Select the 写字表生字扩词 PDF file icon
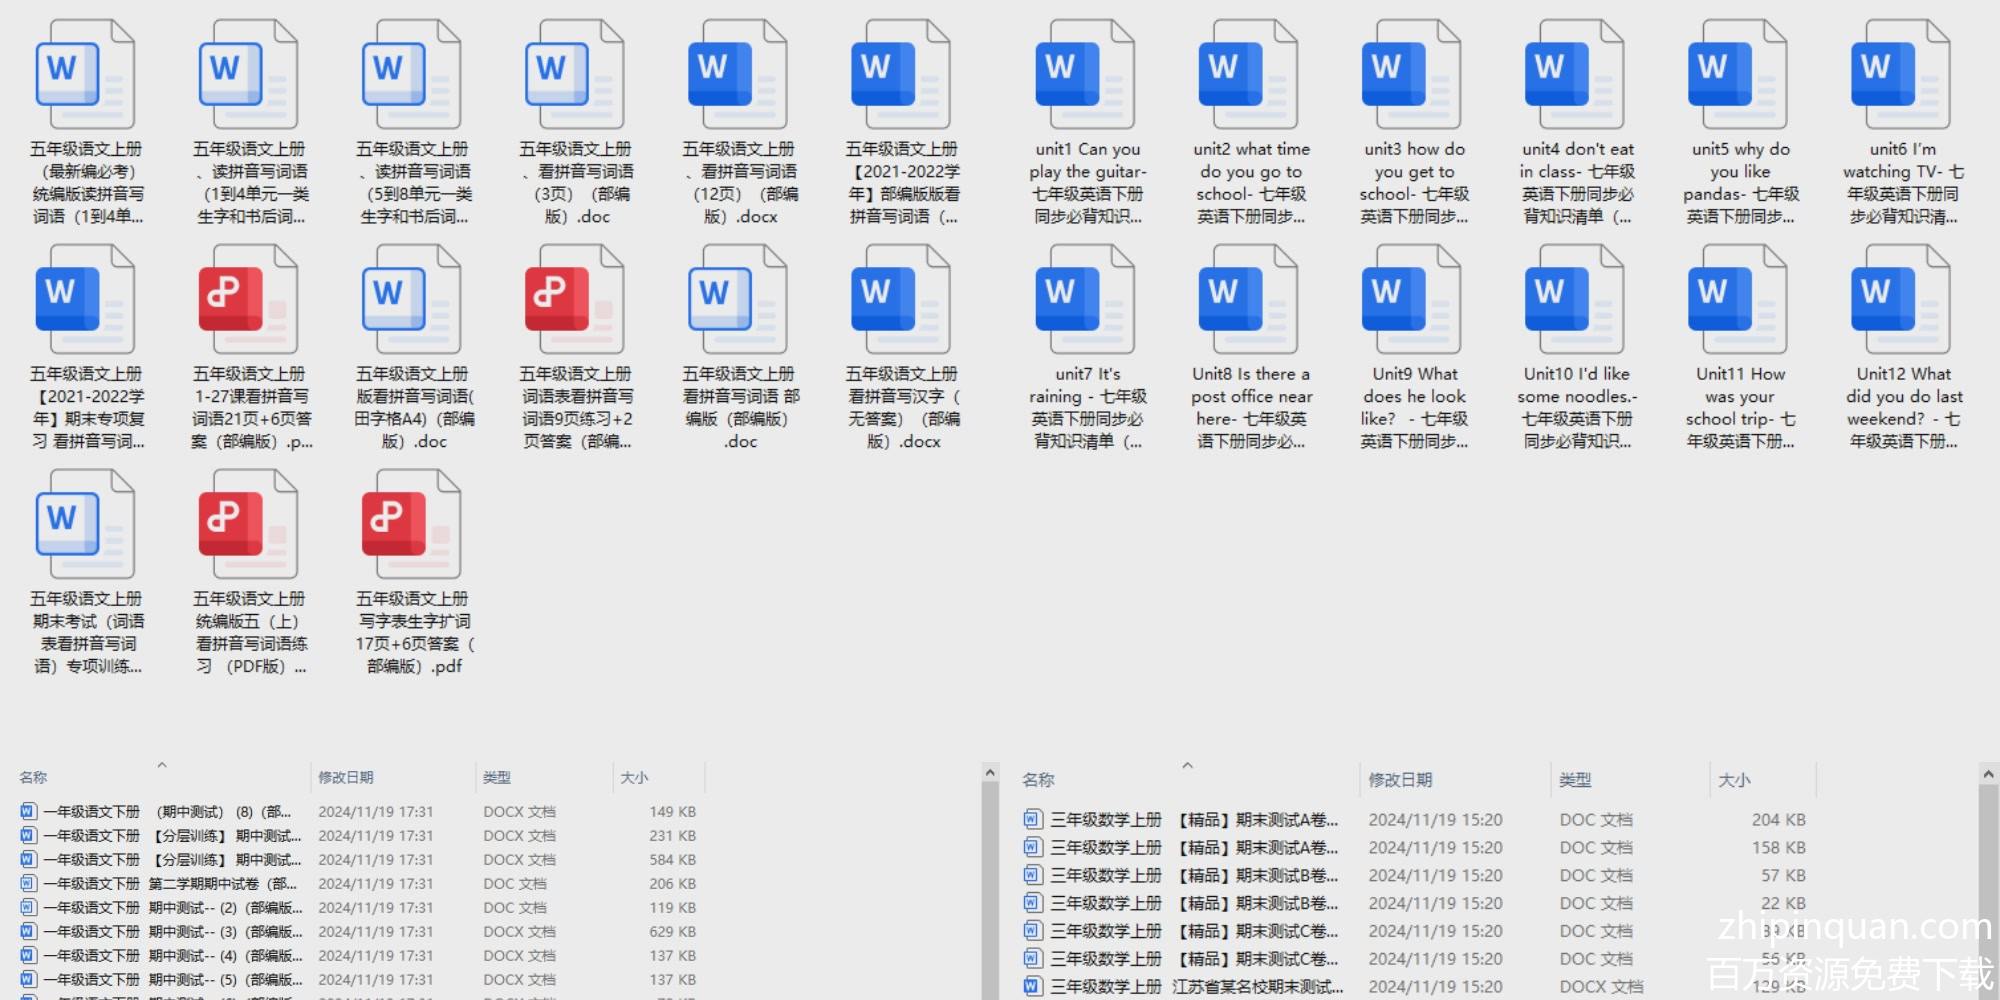This screenshot has width=2000, height=1000. point(411,526)
